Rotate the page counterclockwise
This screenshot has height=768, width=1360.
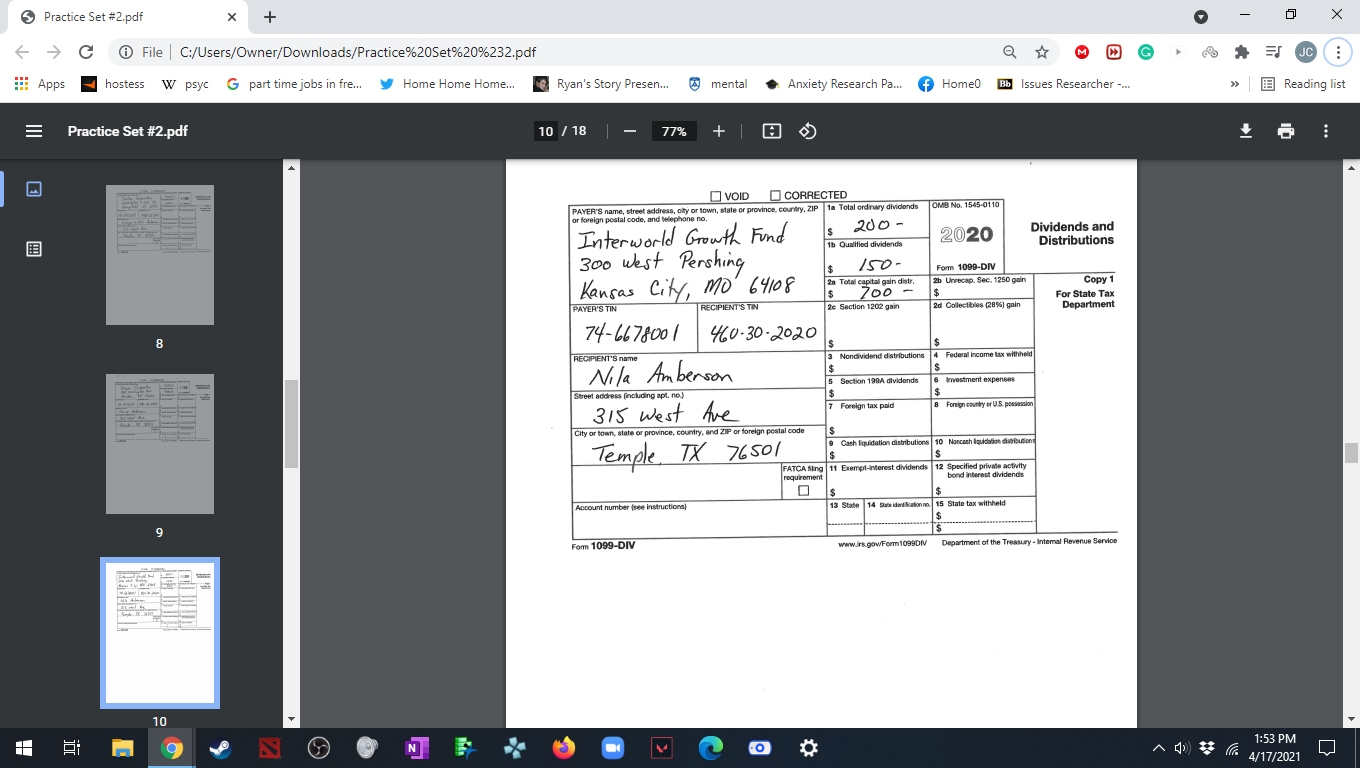[806, 130]
